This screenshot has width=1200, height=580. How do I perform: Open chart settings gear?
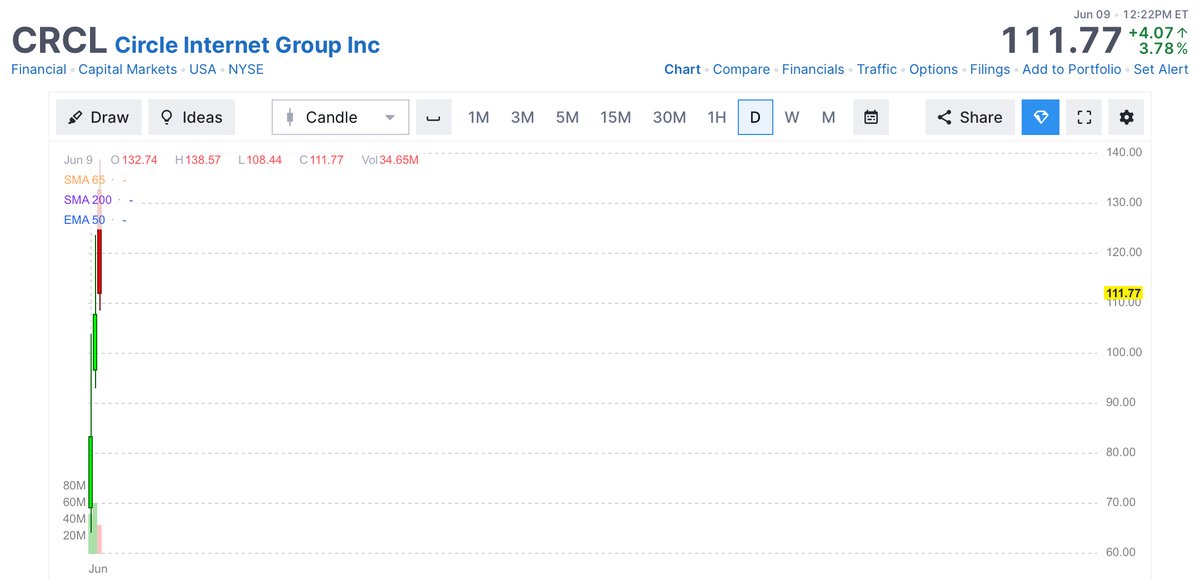(x=1126, y=117)
